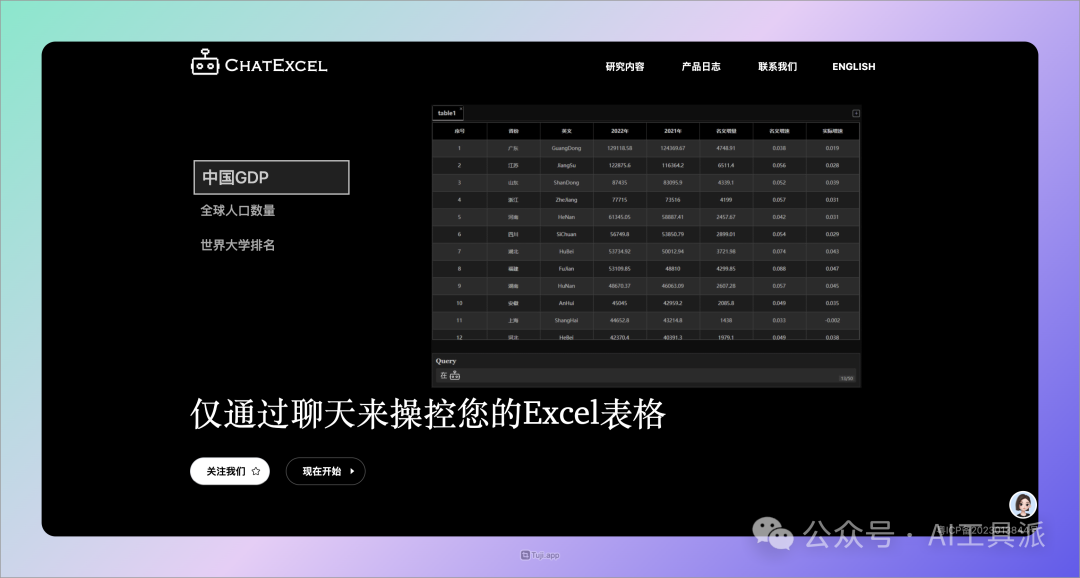The image size is (1080, 578).
Task: Go to 联系我们 in the navigation
Action: (x=777, y=66)
